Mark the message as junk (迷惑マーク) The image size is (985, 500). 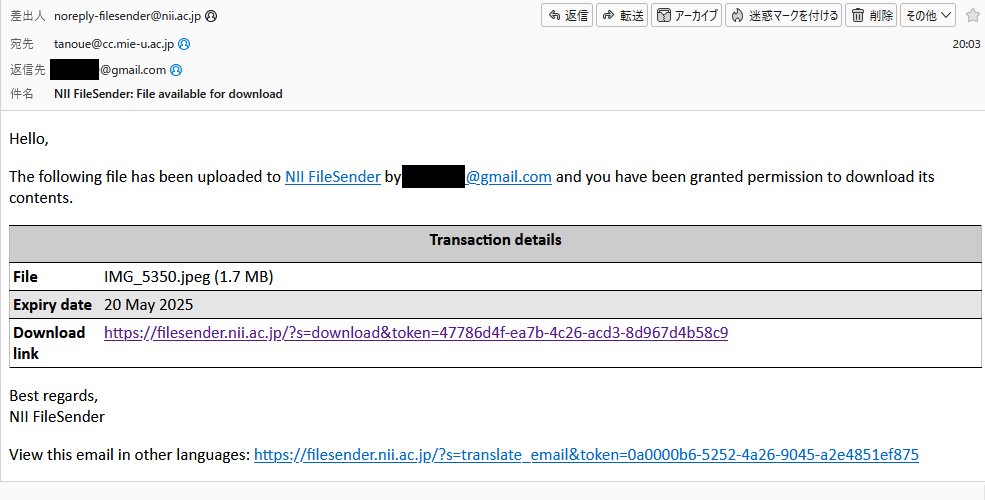(x=783, y=16)
